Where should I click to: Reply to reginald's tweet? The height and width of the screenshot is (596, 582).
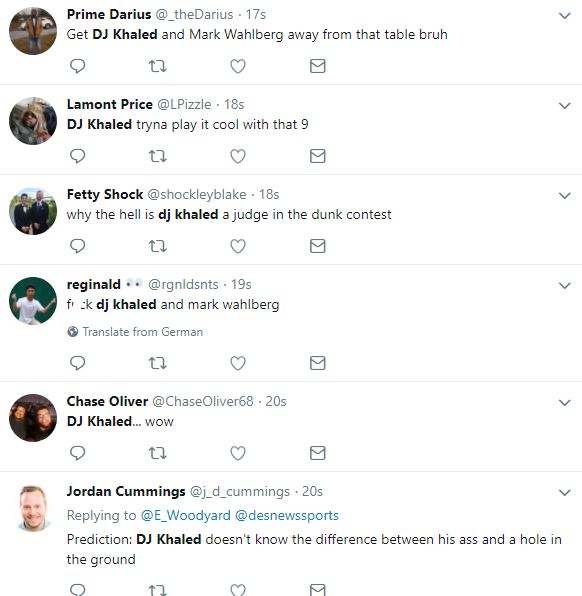[78, 363]
